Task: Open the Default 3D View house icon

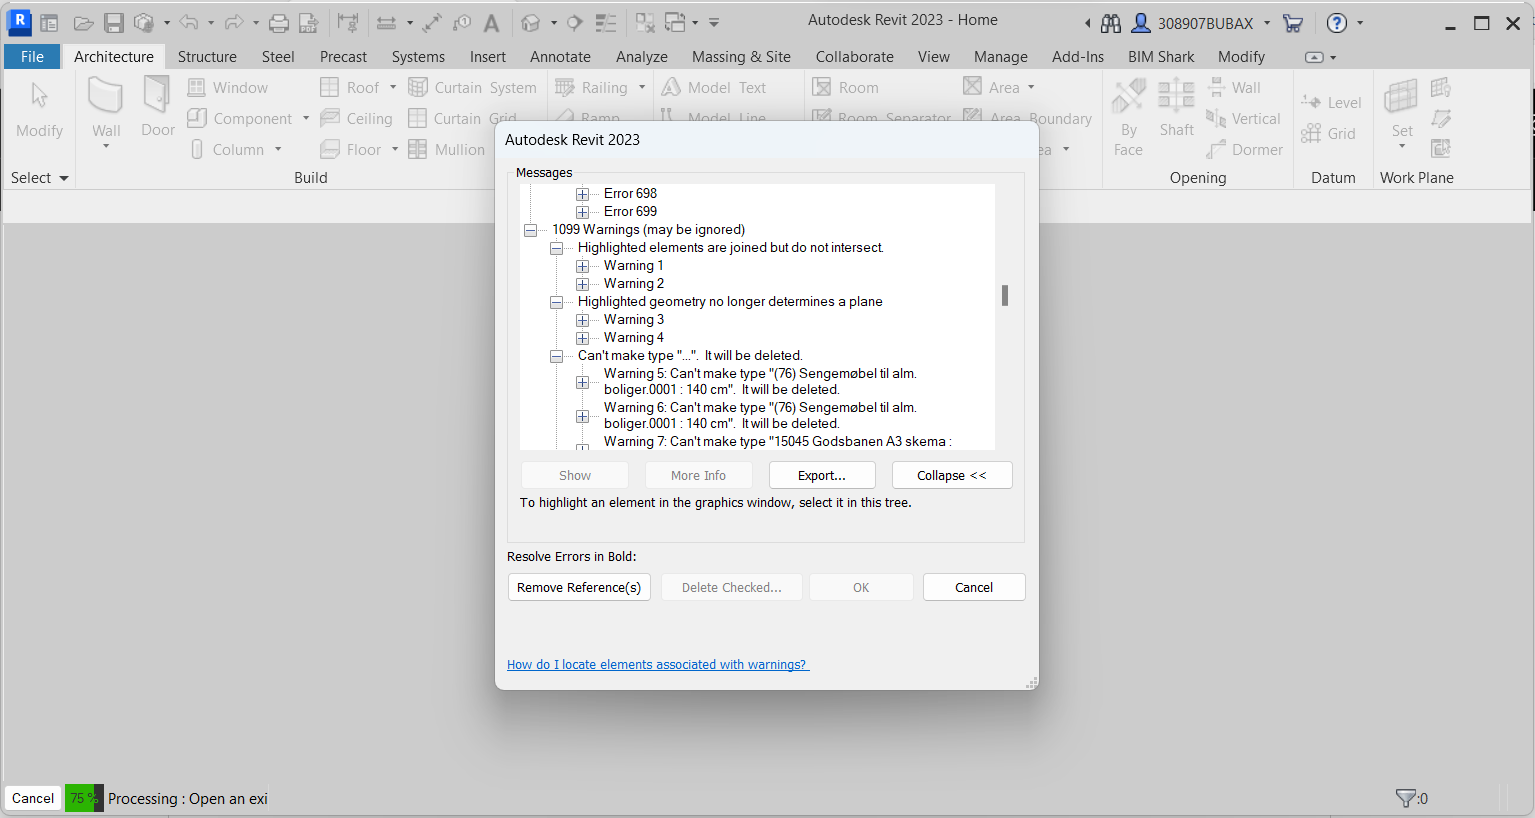Action: [531, 22]
